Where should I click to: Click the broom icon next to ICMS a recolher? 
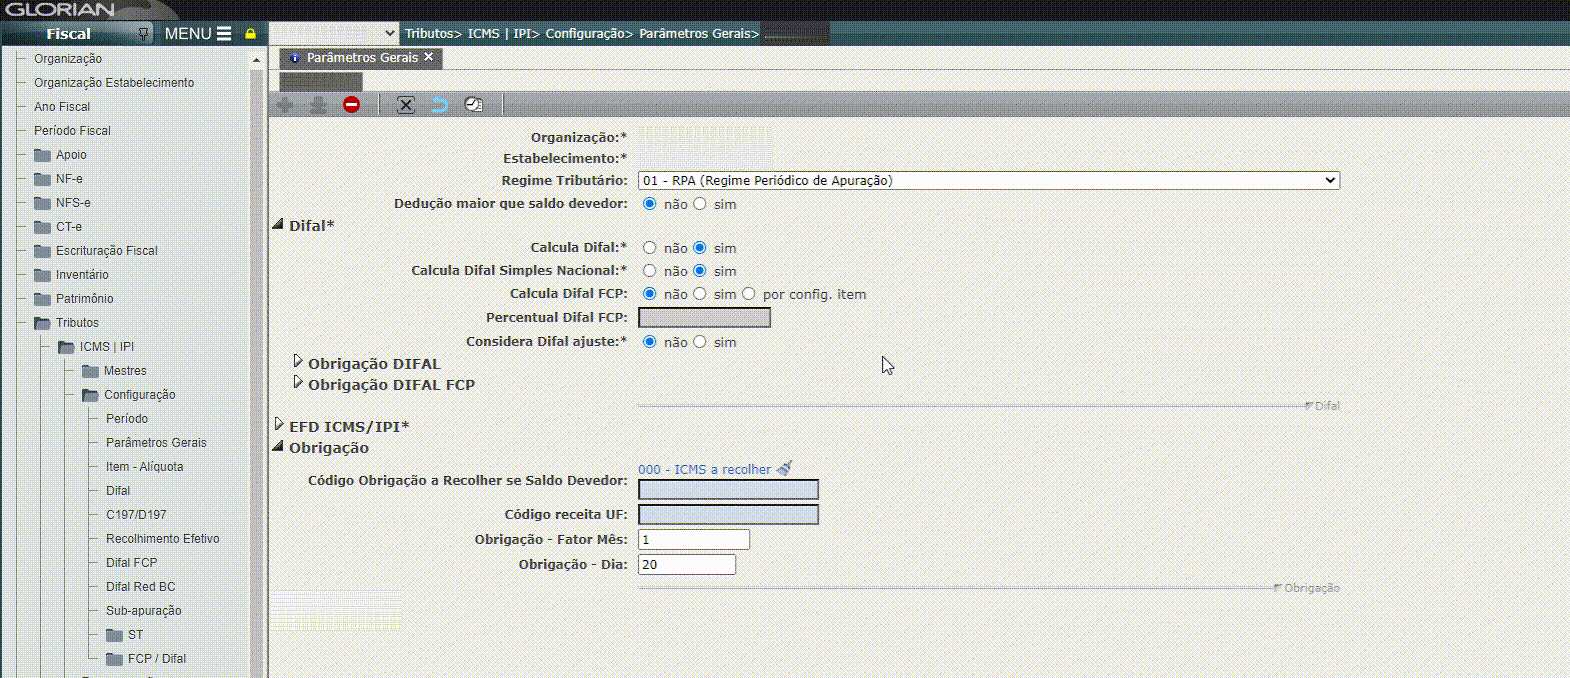tap(785, 468)
